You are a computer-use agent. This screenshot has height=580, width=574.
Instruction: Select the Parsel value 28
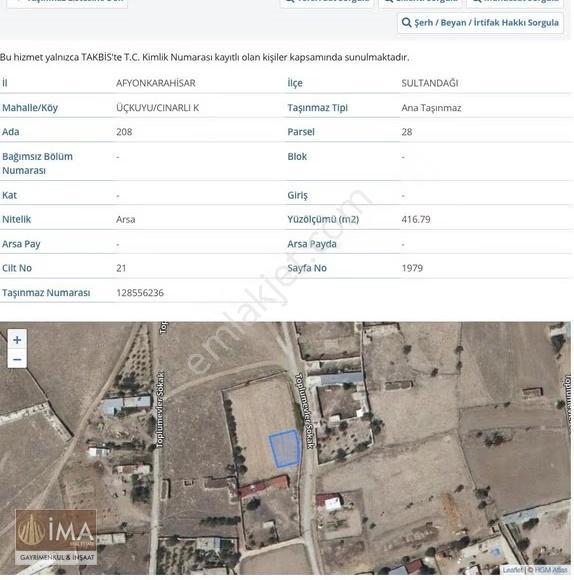(407, 132)
